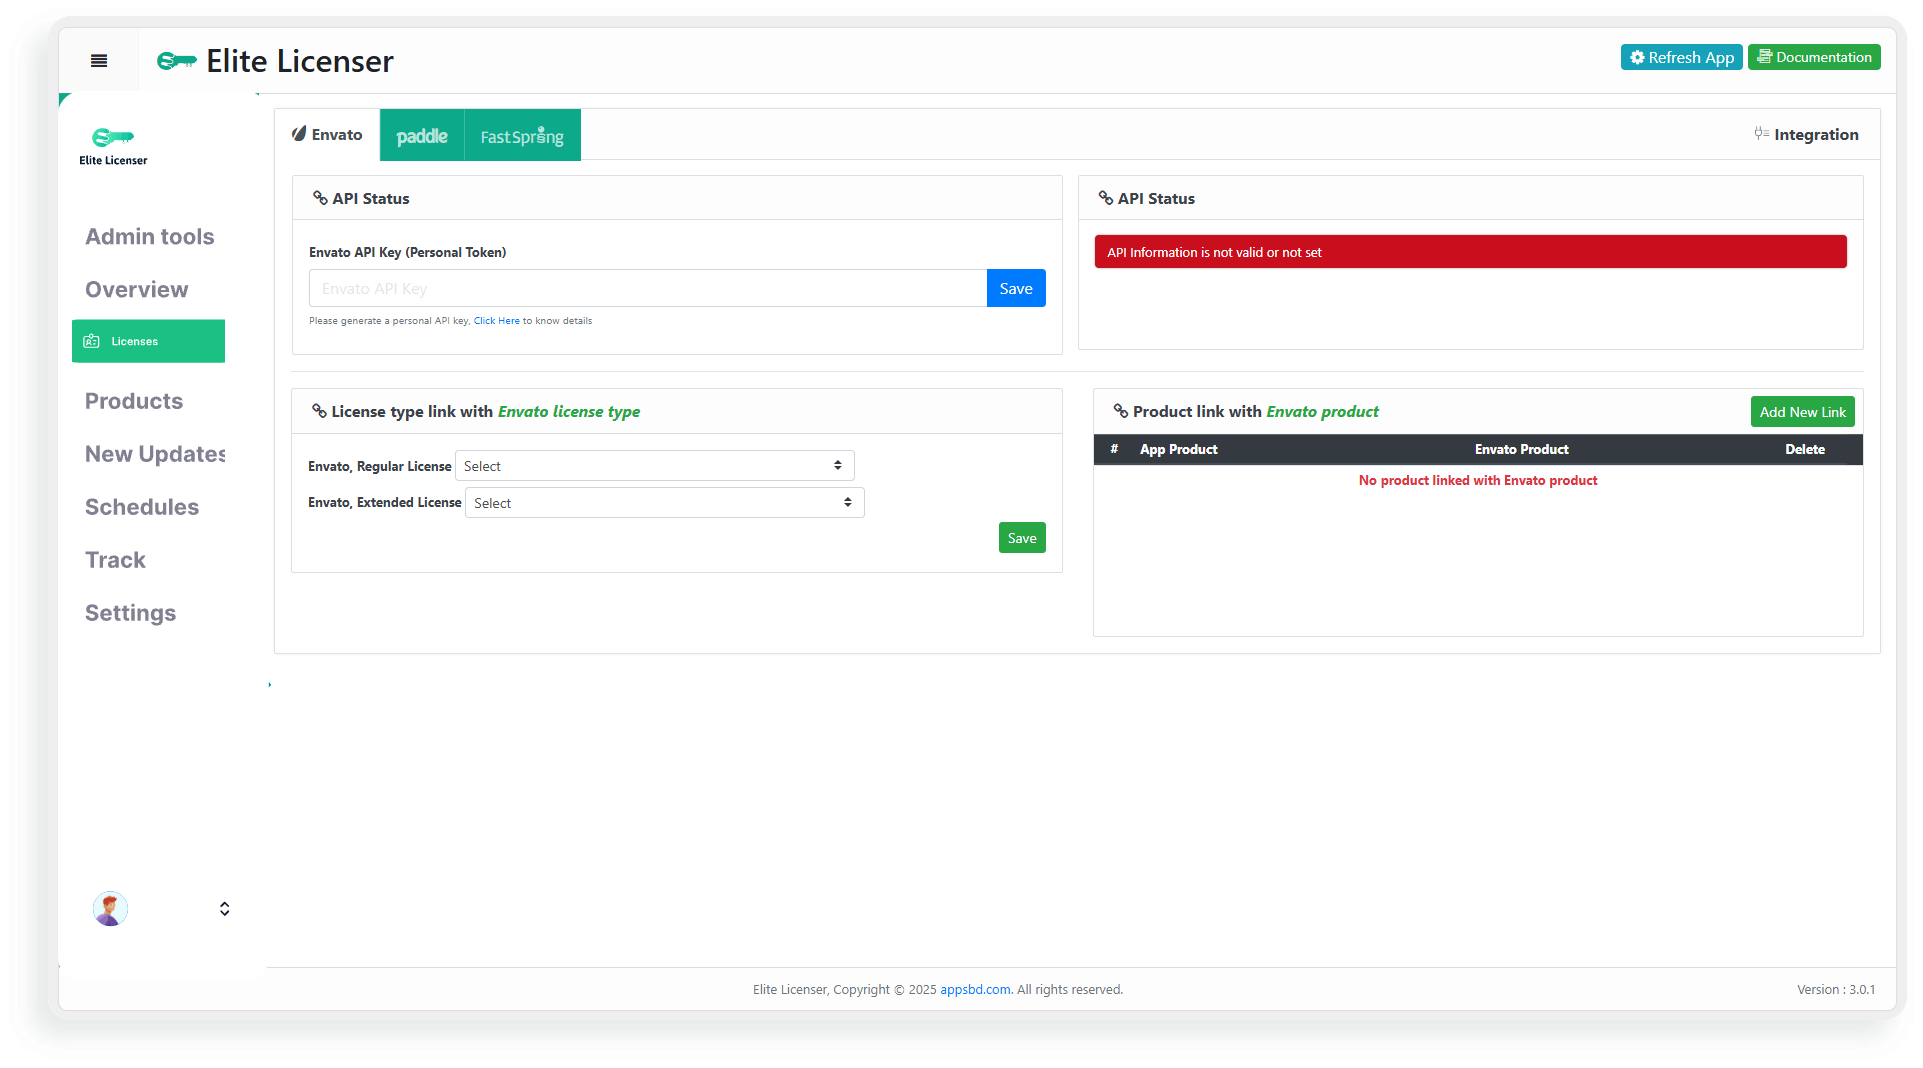Click the link icon beside right API Status

tap(1106, 198)
